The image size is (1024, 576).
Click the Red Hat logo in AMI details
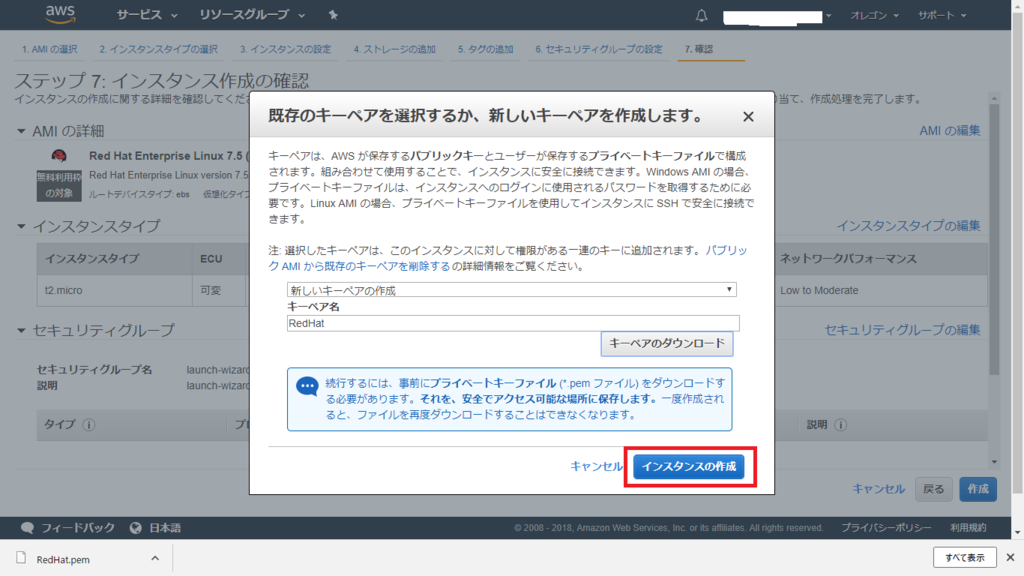(57, 157)
